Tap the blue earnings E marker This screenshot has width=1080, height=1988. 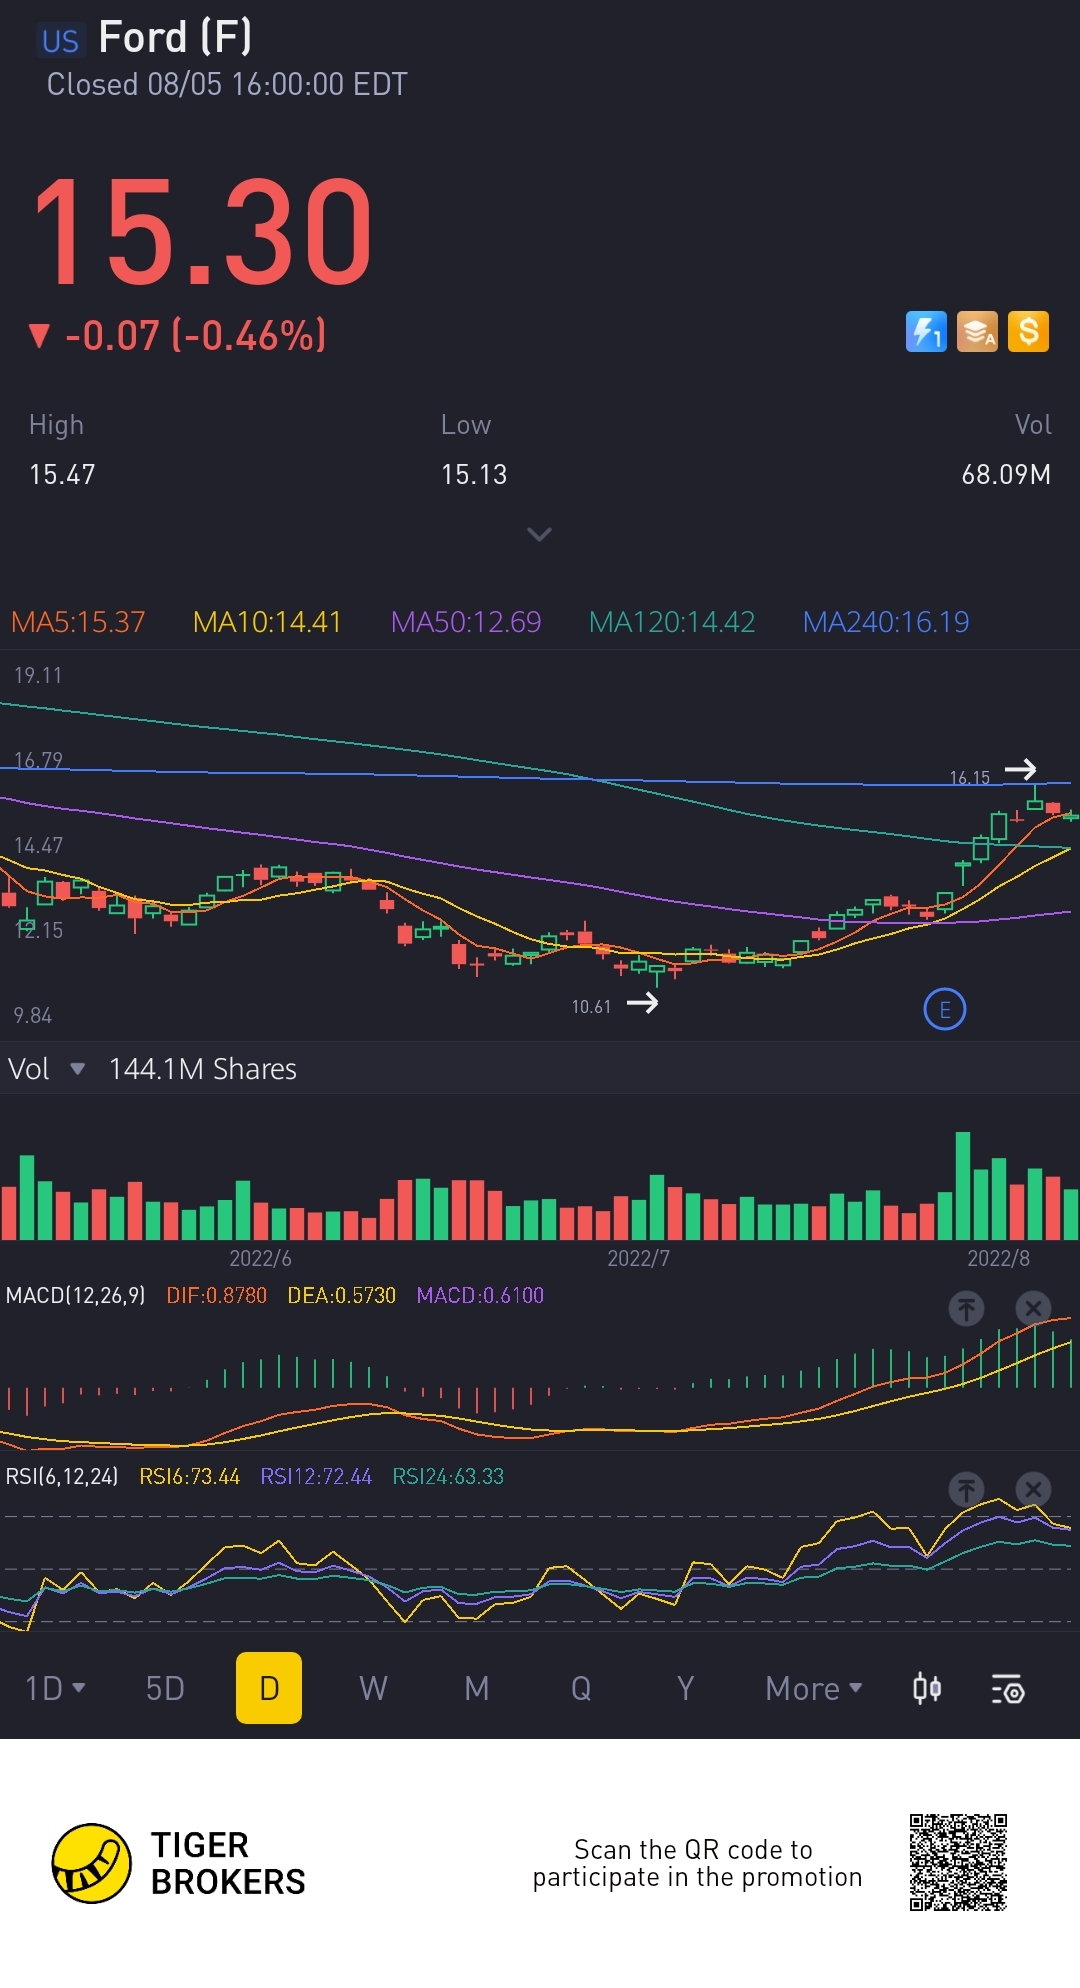point(945,1010)
